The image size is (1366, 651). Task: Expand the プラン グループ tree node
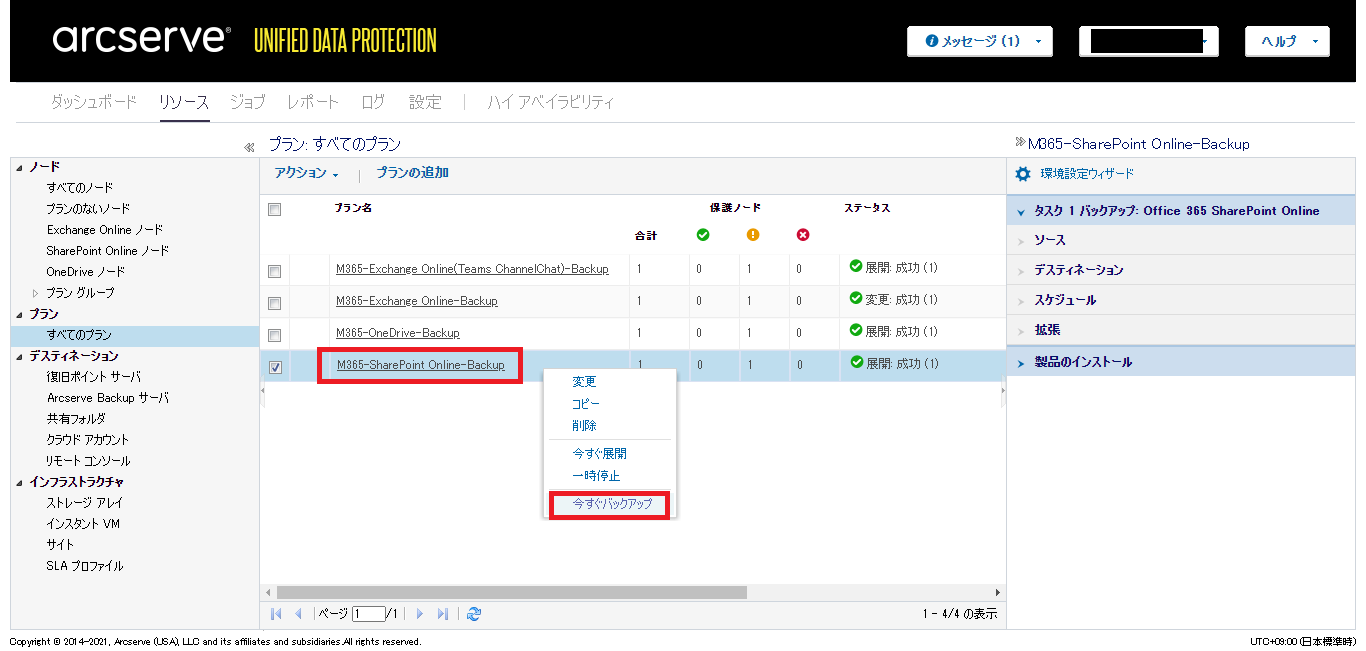pos(36,293)
